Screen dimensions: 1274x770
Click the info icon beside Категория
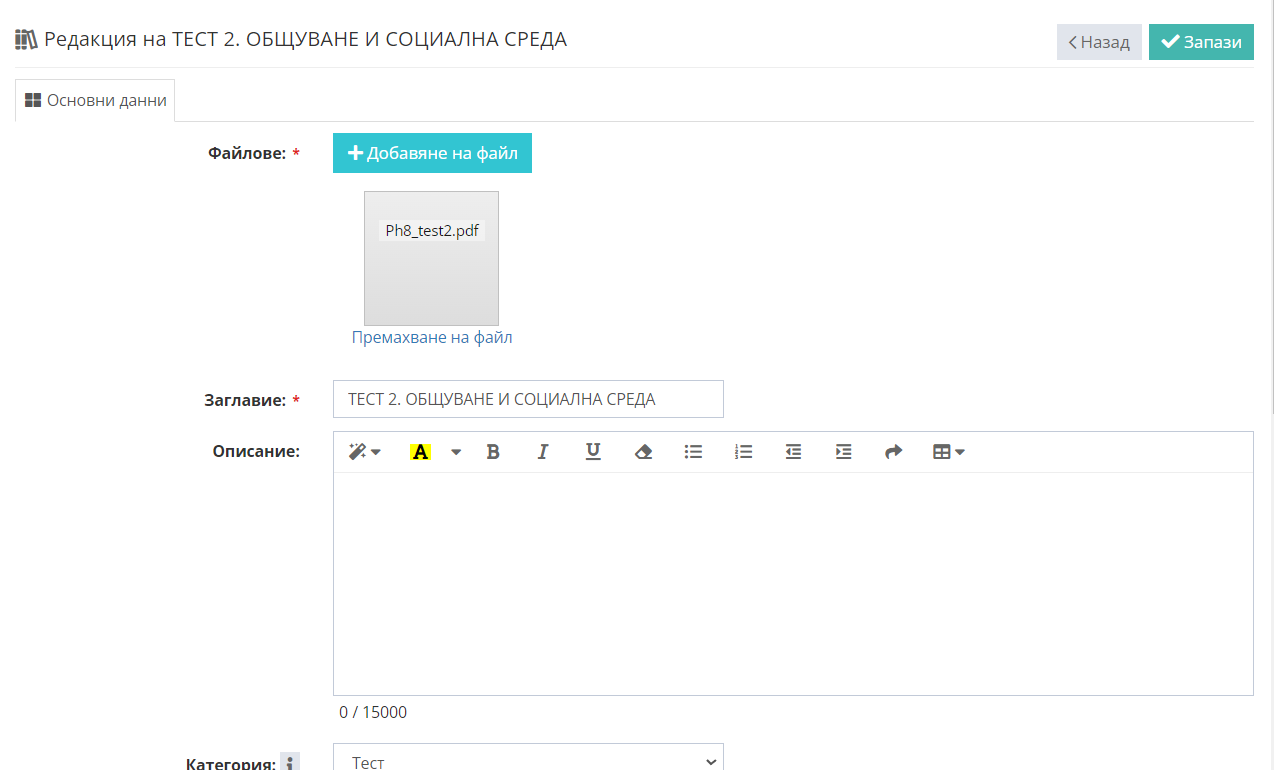289,763
